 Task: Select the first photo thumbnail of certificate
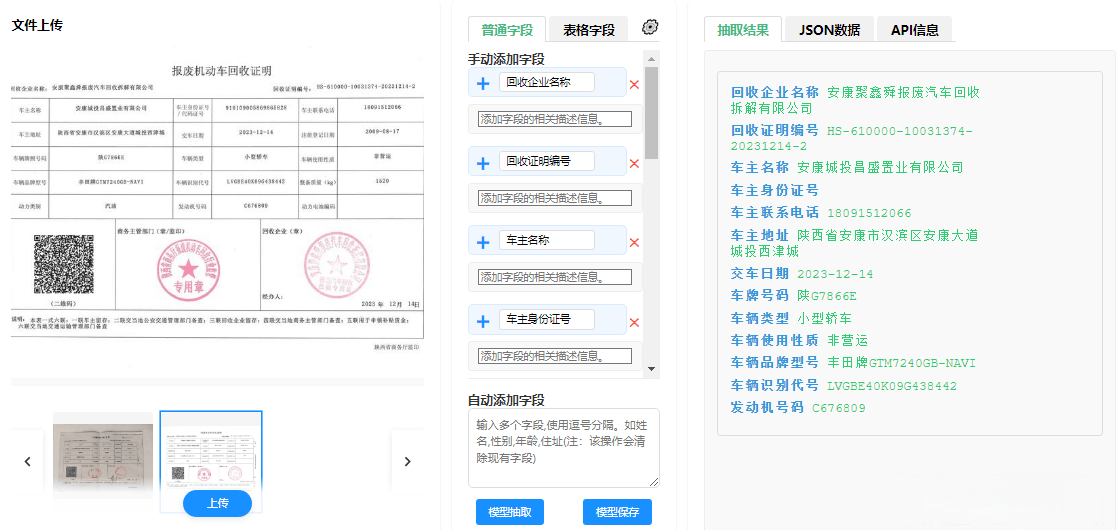click(103, 455)
